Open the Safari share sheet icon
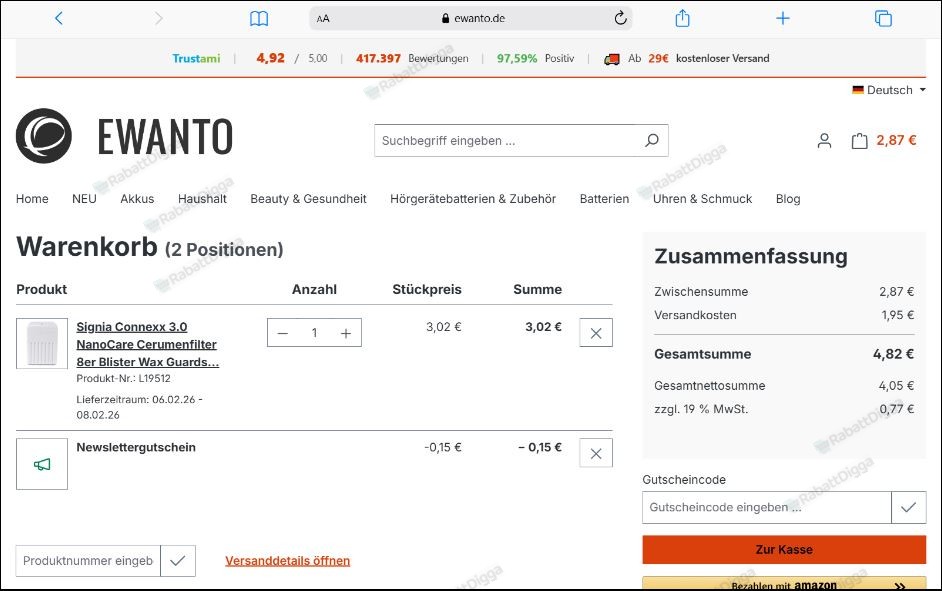 682,18
